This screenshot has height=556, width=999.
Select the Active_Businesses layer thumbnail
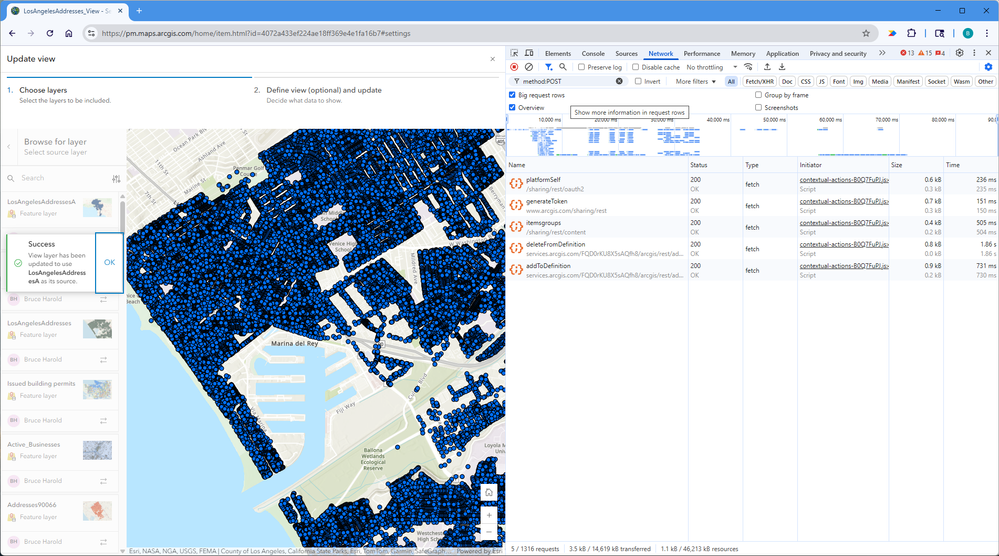click(x=97, y=451)
